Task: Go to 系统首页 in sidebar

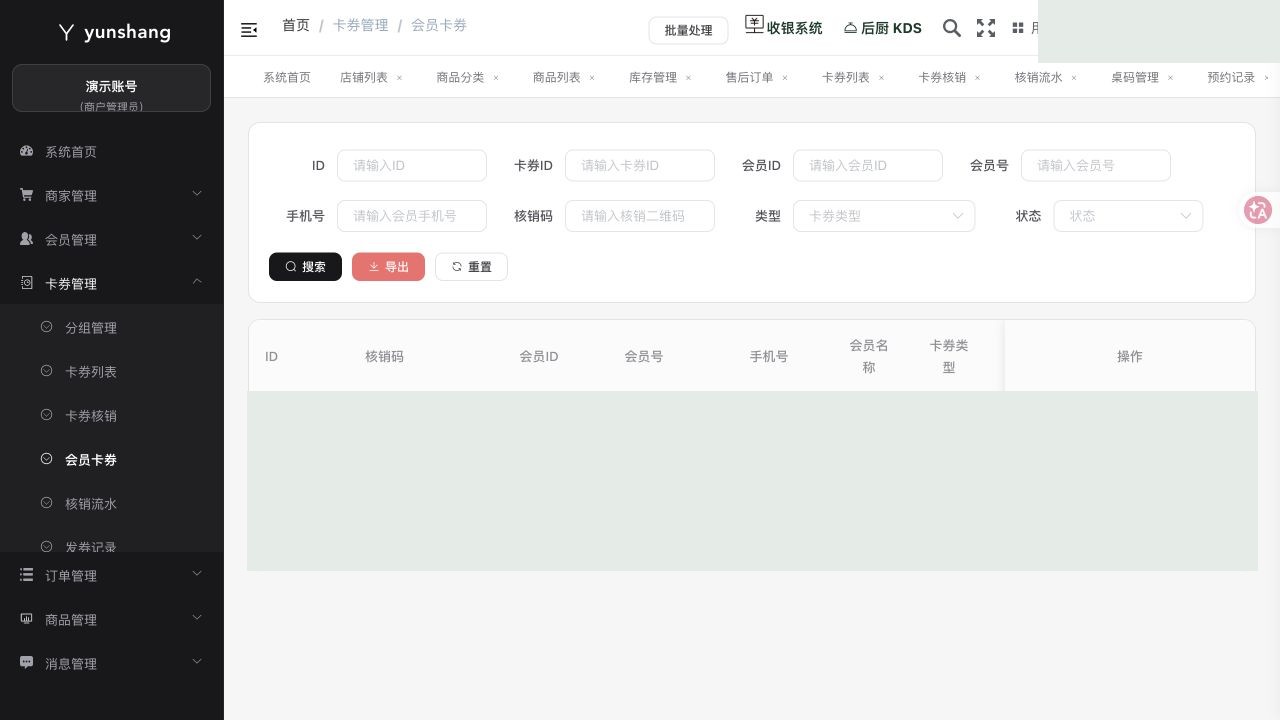Action: 112,152
